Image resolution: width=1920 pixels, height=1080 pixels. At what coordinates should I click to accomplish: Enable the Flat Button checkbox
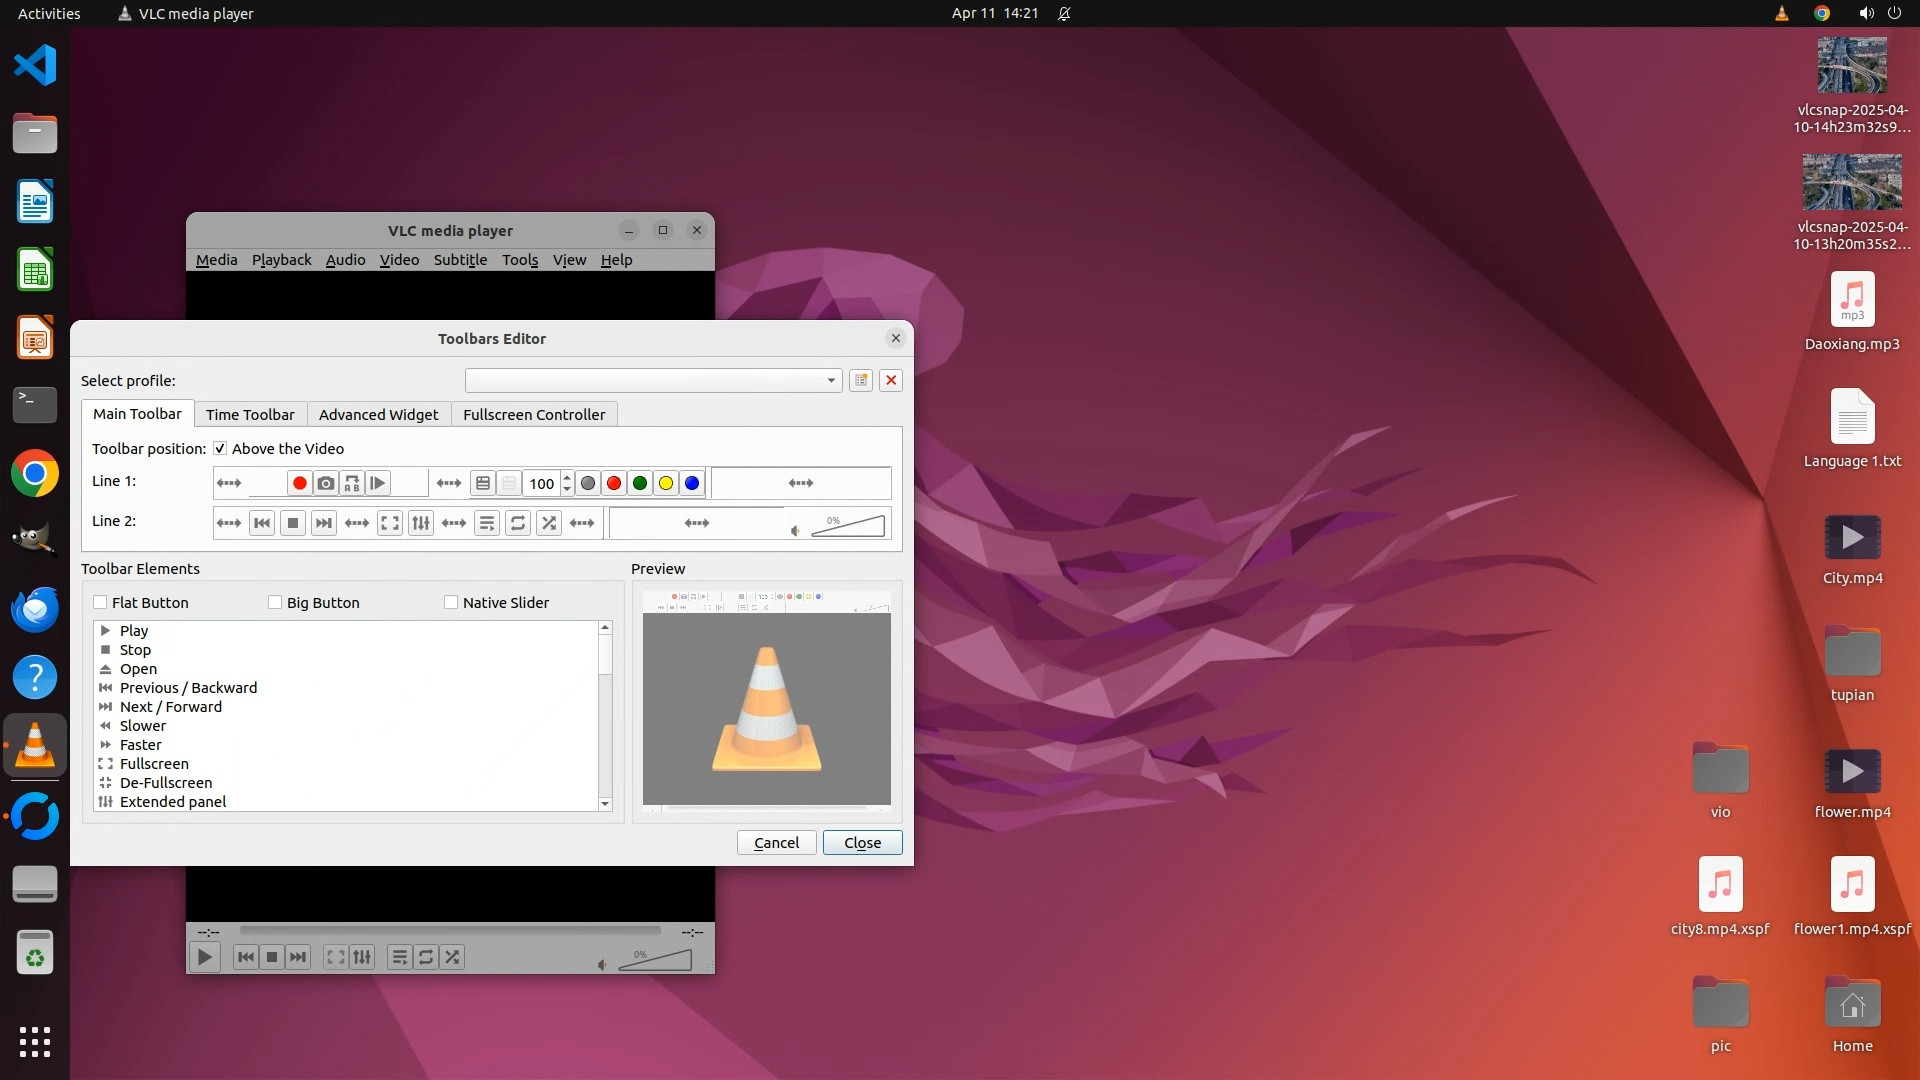(x=100, y=602)
